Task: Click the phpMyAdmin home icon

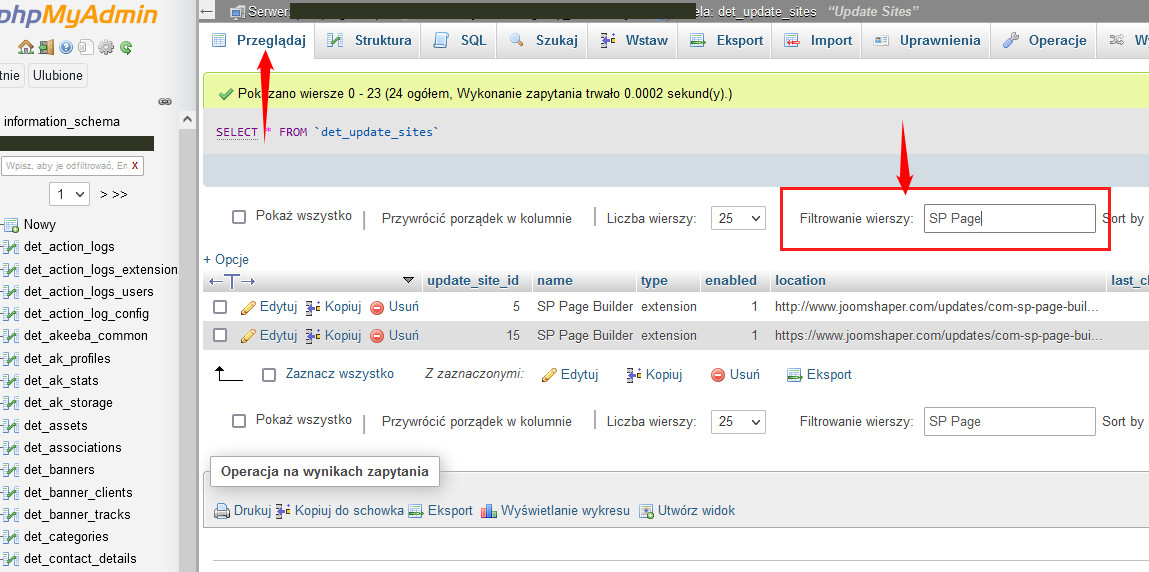Action: (26, 47)
